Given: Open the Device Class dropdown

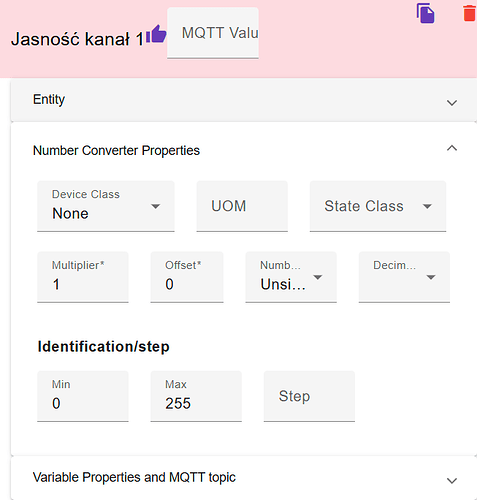Looking at the screenshot, I should (106, 206).
